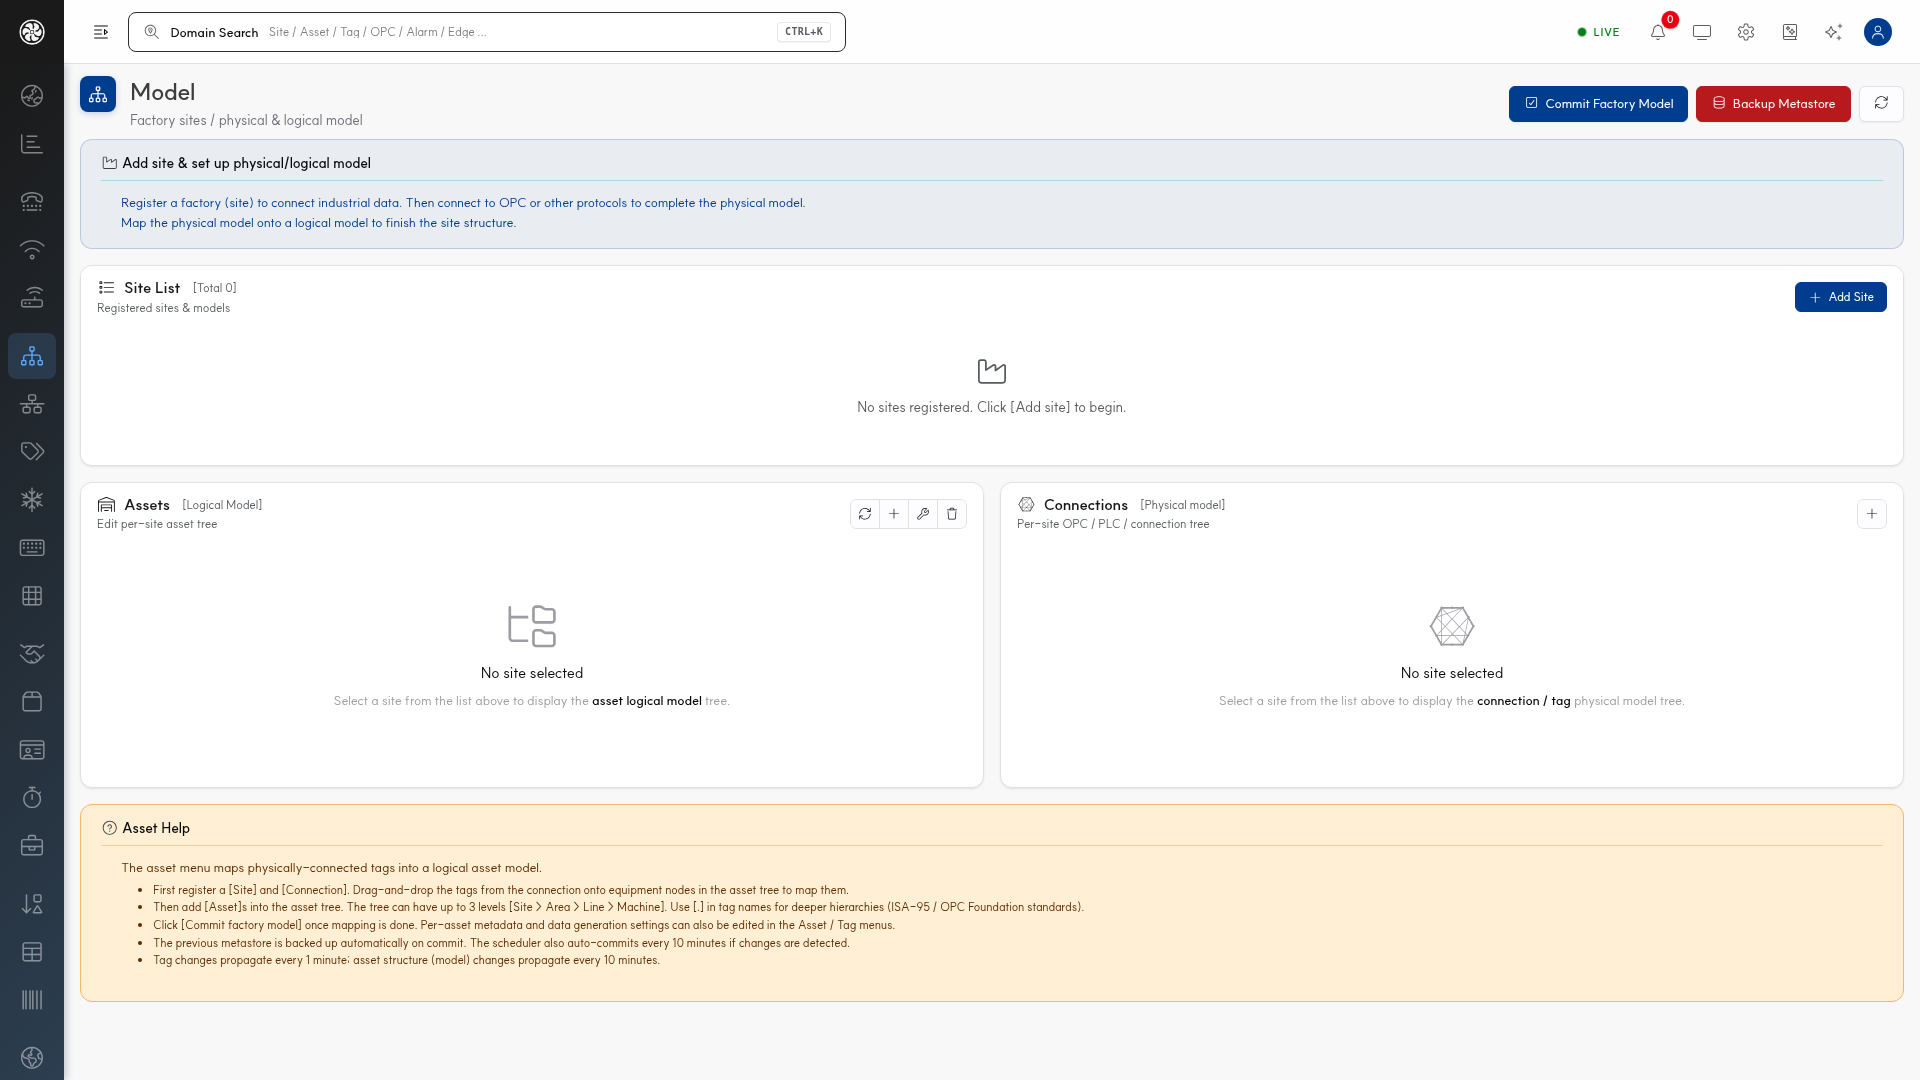The image size is (1920, 1080).
Task: Open the notifications bell
Action: [x=1658, y=32]
